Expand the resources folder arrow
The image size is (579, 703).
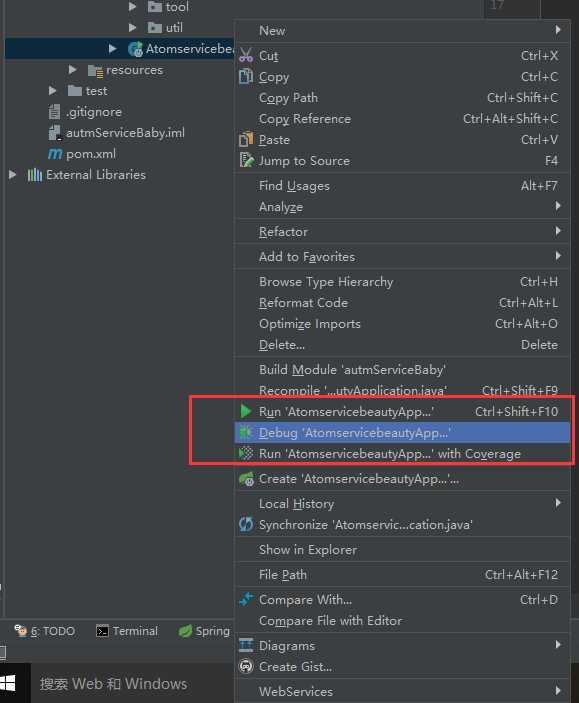pos(72,69)
